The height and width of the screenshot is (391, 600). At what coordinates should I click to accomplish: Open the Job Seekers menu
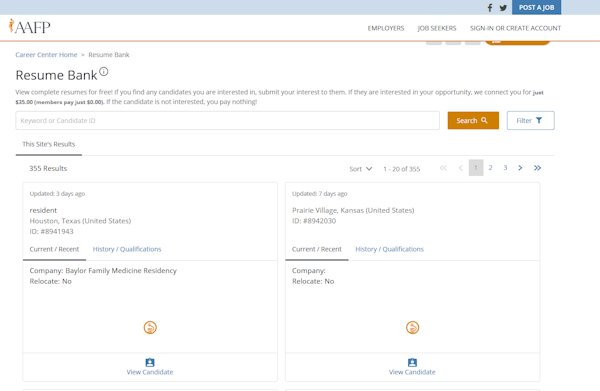437,28
